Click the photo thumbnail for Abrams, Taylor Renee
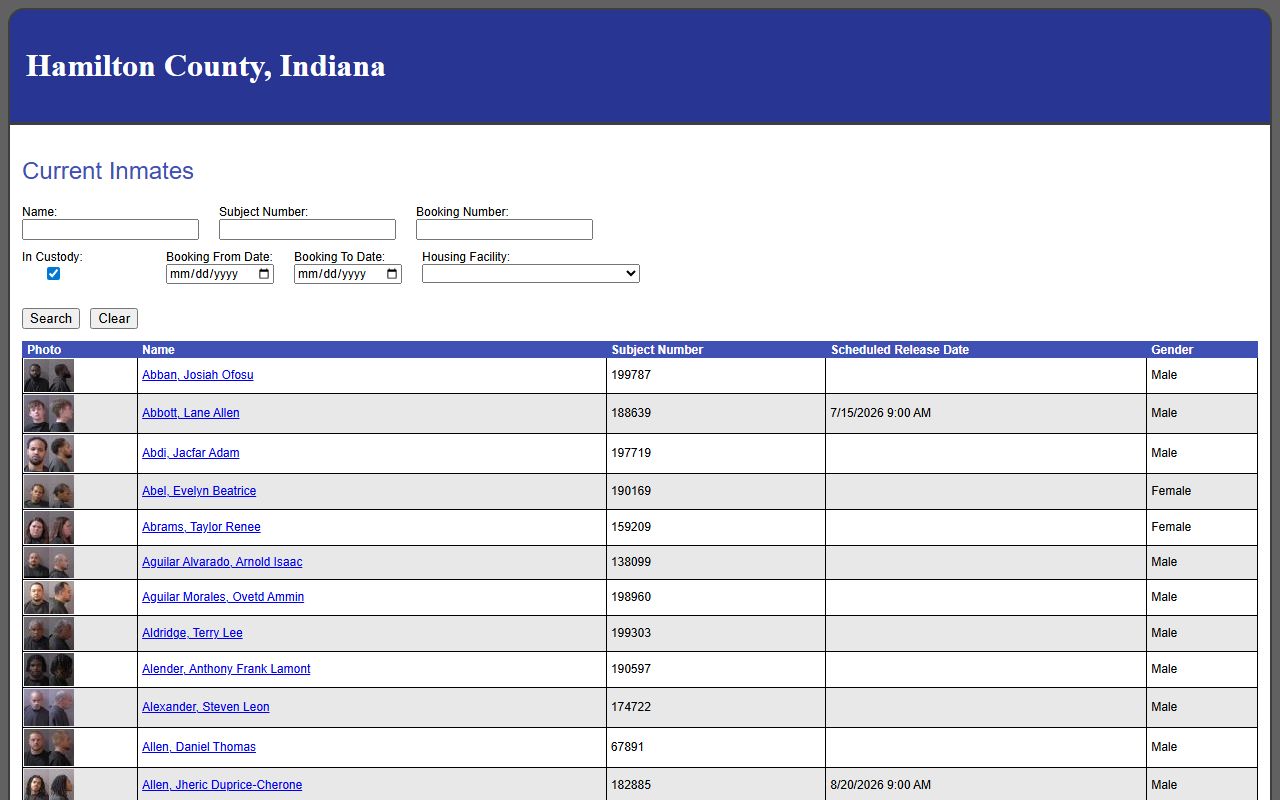Image resolution: width=1280 pixels, height=800 pixels. [x=49, y=528]
